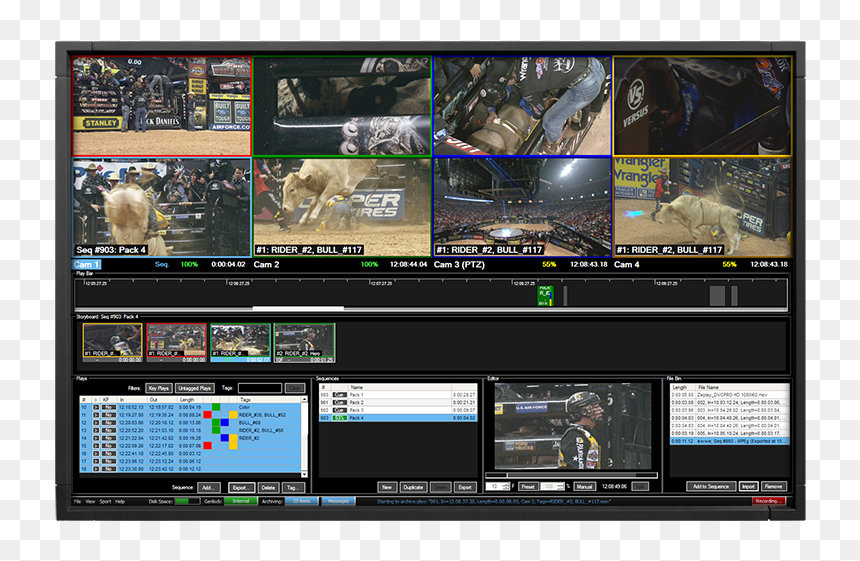This screenshot has width=860, height=561.
Task: Click the blue camera swatch in play row 12
Action: (x=224, y=423)
